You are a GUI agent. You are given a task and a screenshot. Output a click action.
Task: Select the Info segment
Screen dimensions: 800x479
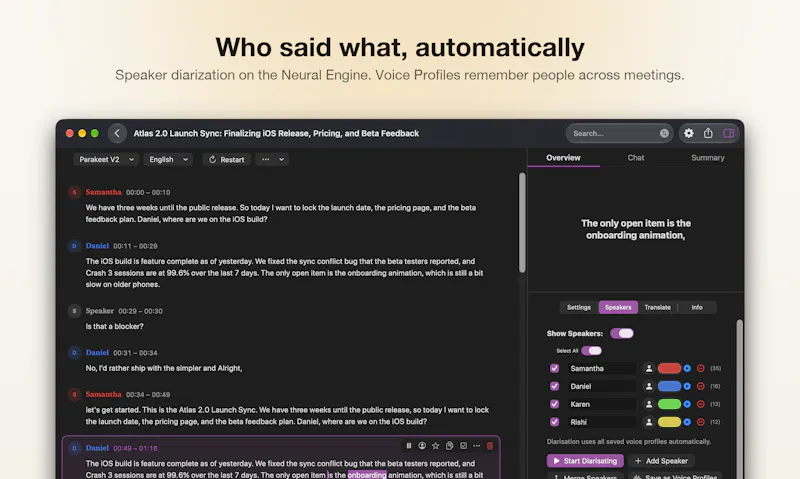pyautogui.click(x=697, y=307)
